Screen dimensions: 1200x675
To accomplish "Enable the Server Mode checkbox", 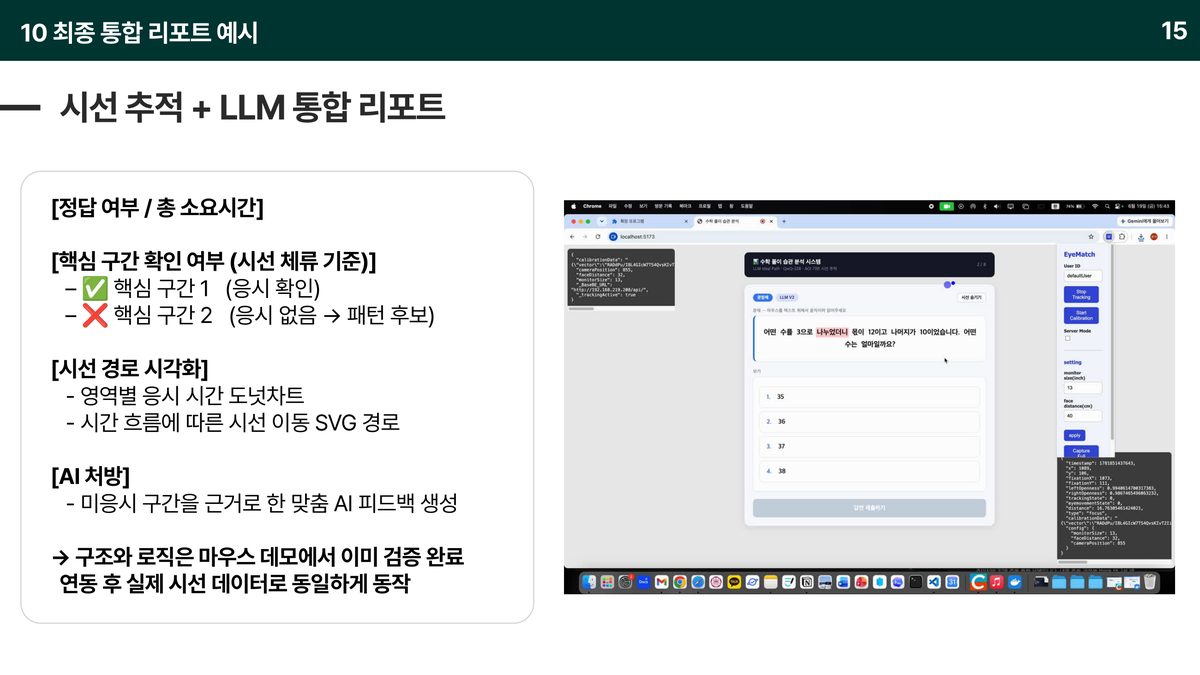I will pos(1068,338).
